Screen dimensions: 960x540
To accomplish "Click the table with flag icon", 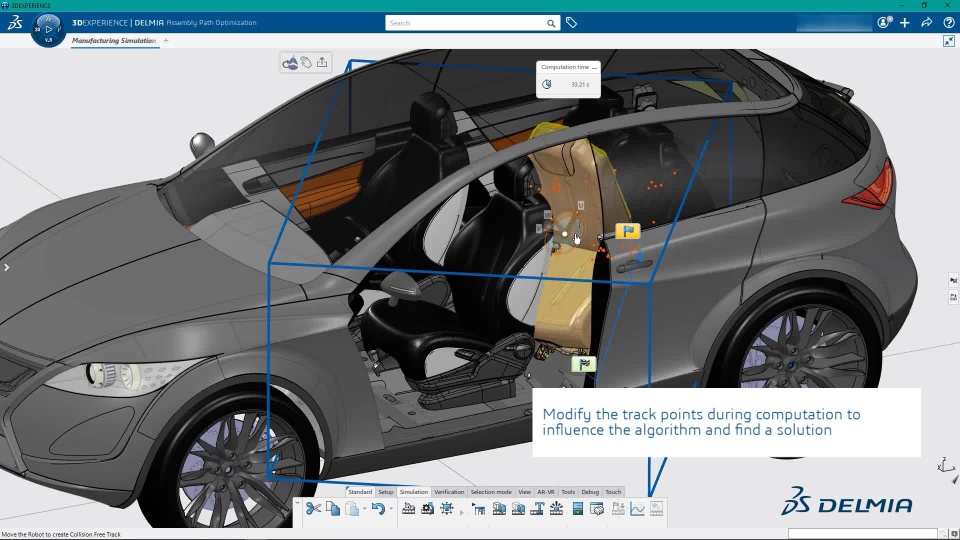I will coord(479,509).
